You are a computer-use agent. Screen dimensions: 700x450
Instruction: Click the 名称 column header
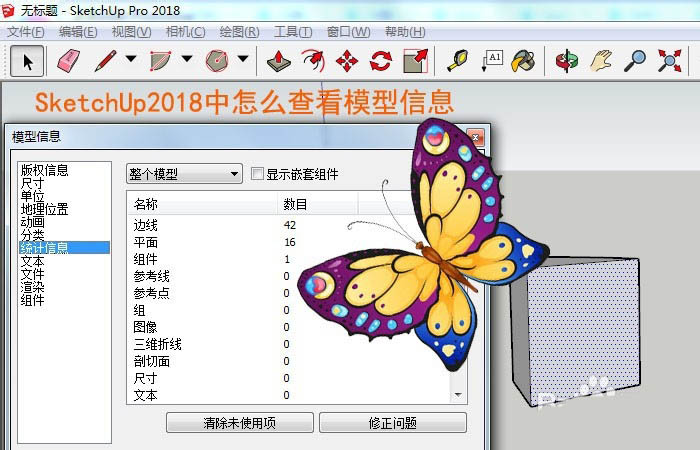coord(203,204)
